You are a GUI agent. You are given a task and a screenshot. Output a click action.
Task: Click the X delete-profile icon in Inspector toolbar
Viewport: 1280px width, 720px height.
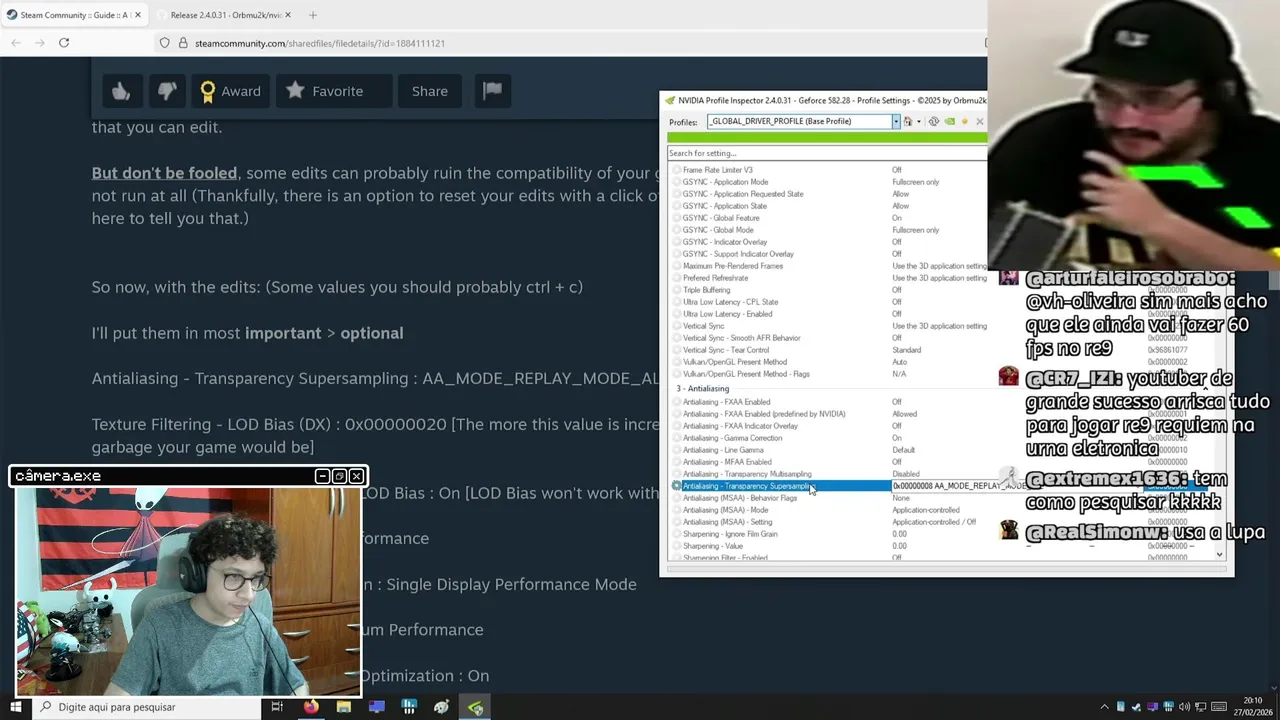click(x=979, y=121)
